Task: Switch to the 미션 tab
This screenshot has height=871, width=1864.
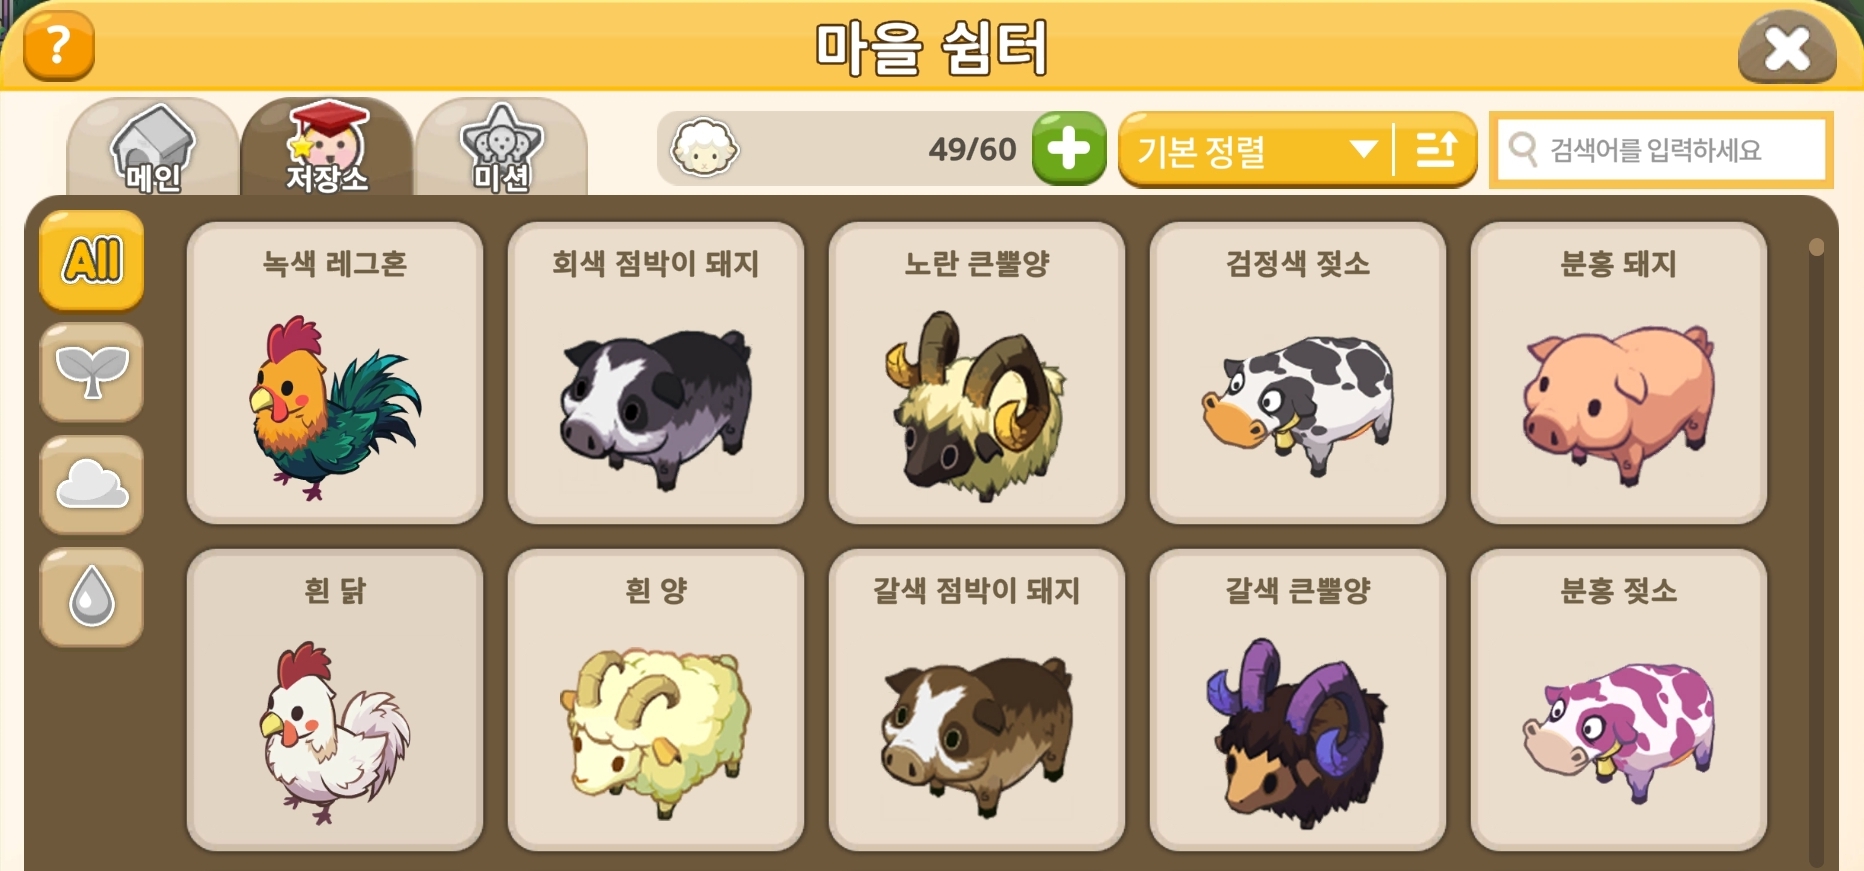Action: pos(501,148)
